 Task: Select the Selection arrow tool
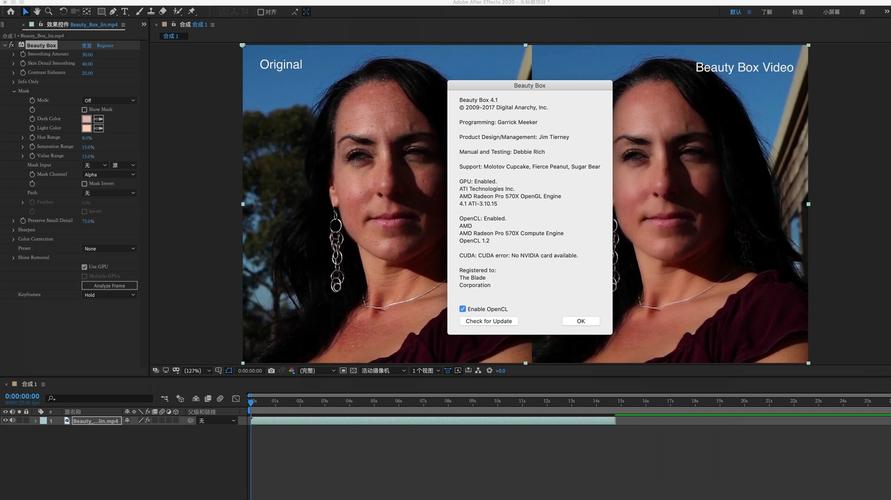point(26,11)
